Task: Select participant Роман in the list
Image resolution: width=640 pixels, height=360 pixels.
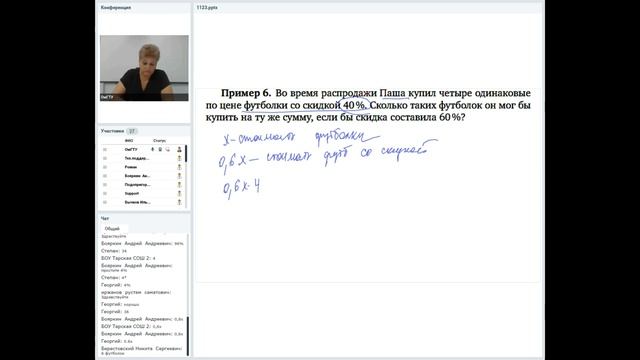Action: coord(131,167)
